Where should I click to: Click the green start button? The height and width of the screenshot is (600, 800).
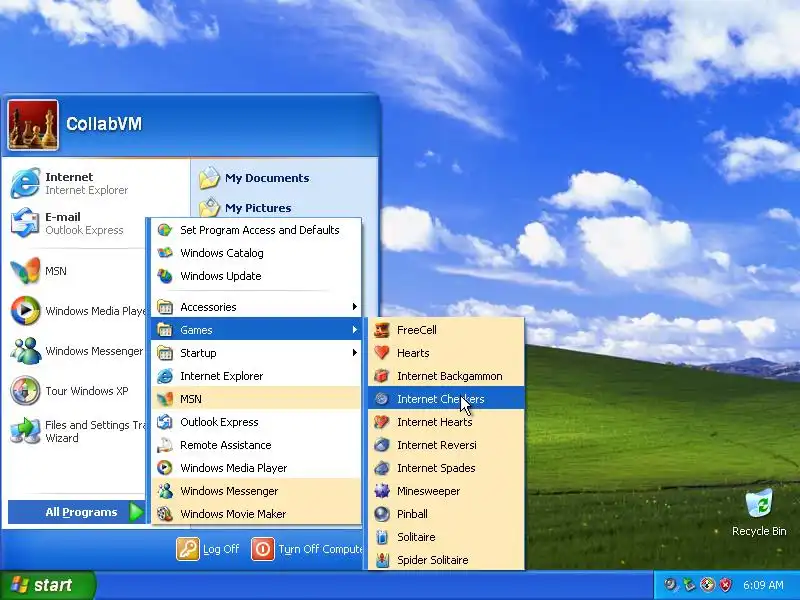(x=47, y=585)
